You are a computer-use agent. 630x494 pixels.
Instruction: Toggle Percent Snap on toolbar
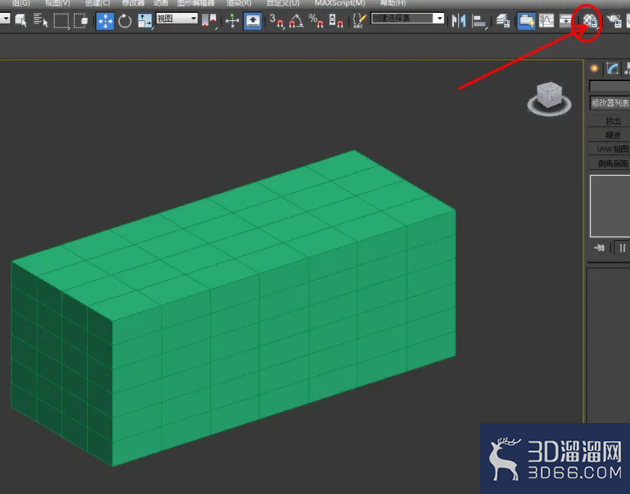click(x=316, y=21)
